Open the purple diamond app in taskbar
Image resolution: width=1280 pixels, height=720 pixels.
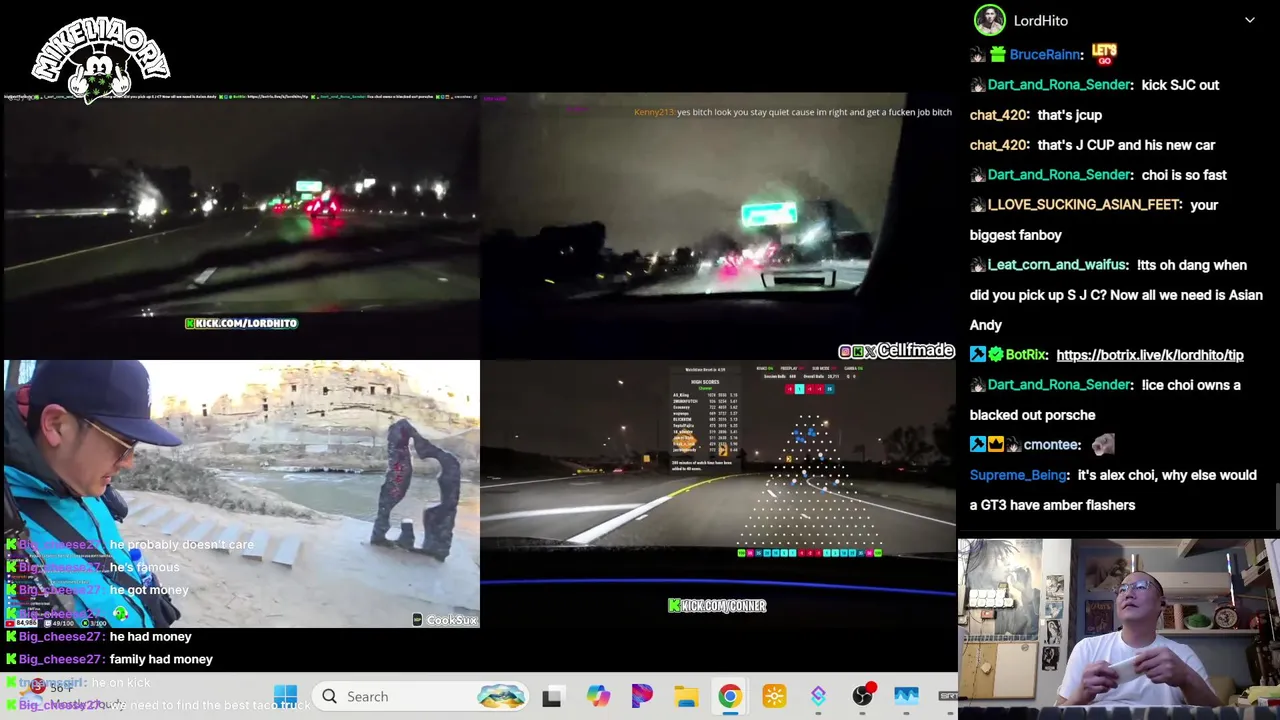point(818,696)
